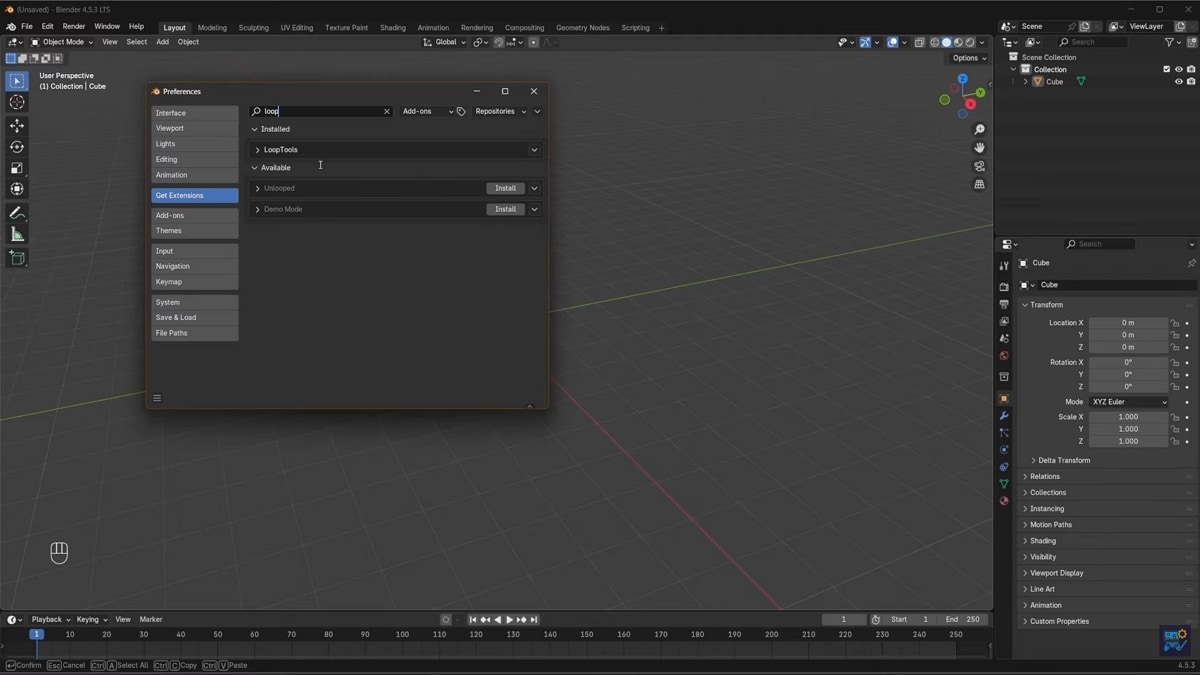
Task: Open the Shading workspace tab
Action: click(x=393, y=28)
